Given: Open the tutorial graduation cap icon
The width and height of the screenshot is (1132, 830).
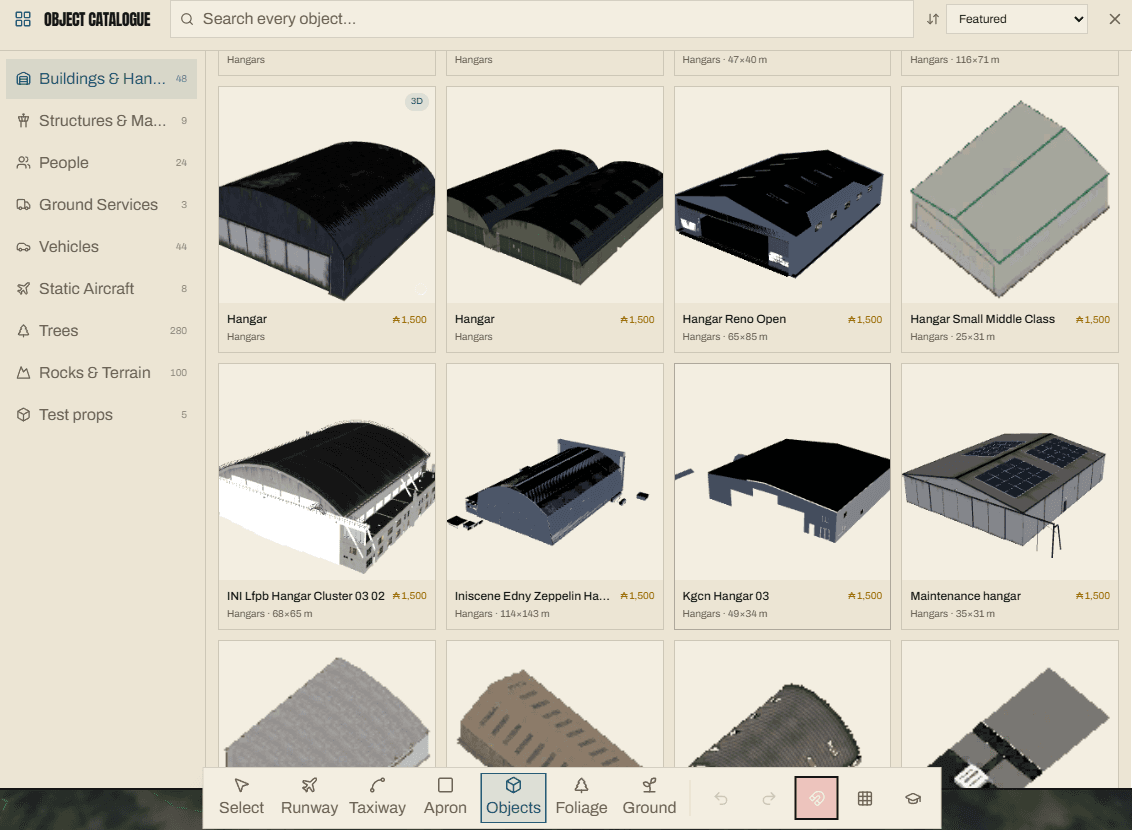Looking at the screenshot, I should pyautogui.click(x=913, y=798).
